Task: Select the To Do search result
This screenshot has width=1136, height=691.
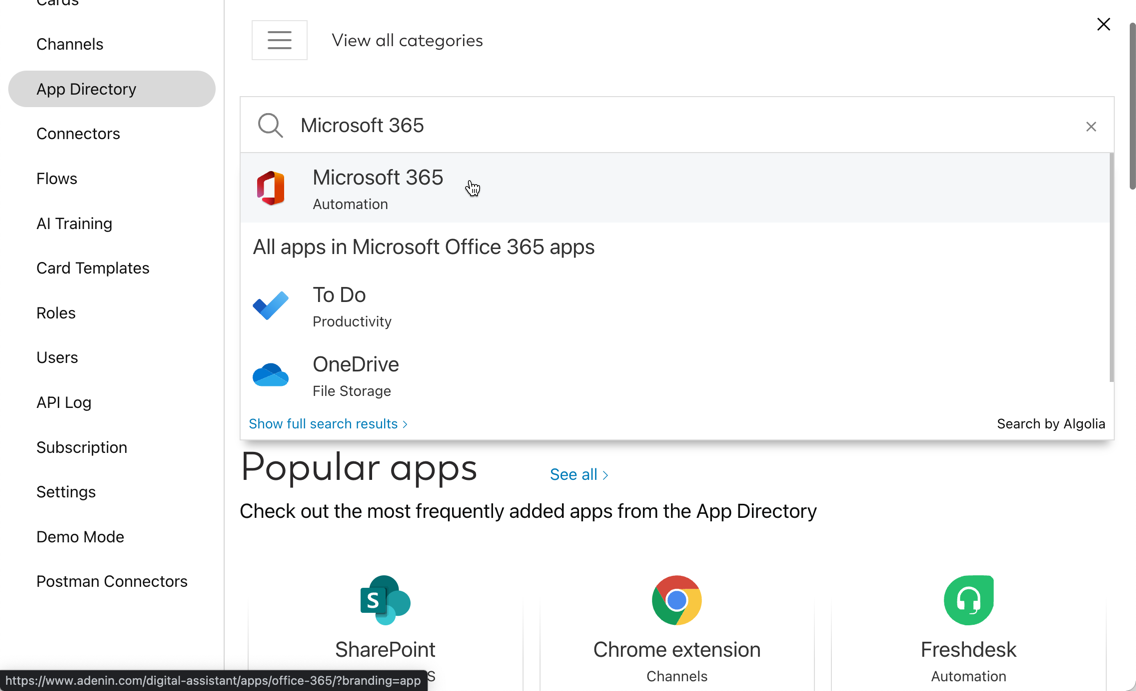Action: tap(675, 306)
